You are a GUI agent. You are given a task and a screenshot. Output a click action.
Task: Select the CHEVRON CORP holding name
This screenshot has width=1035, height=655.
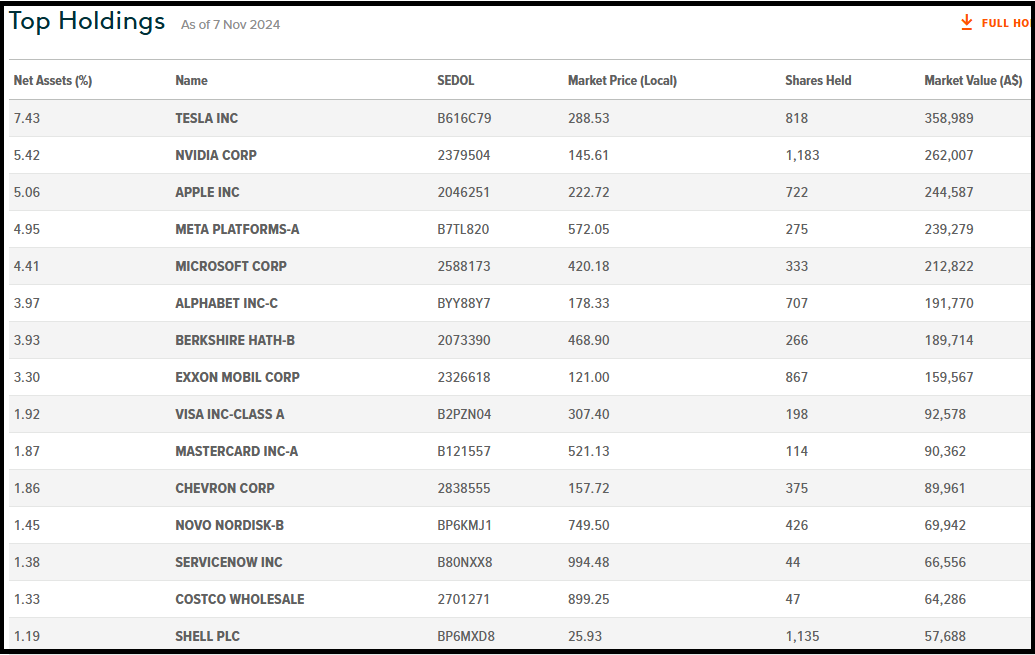click(x=225, y=488)
